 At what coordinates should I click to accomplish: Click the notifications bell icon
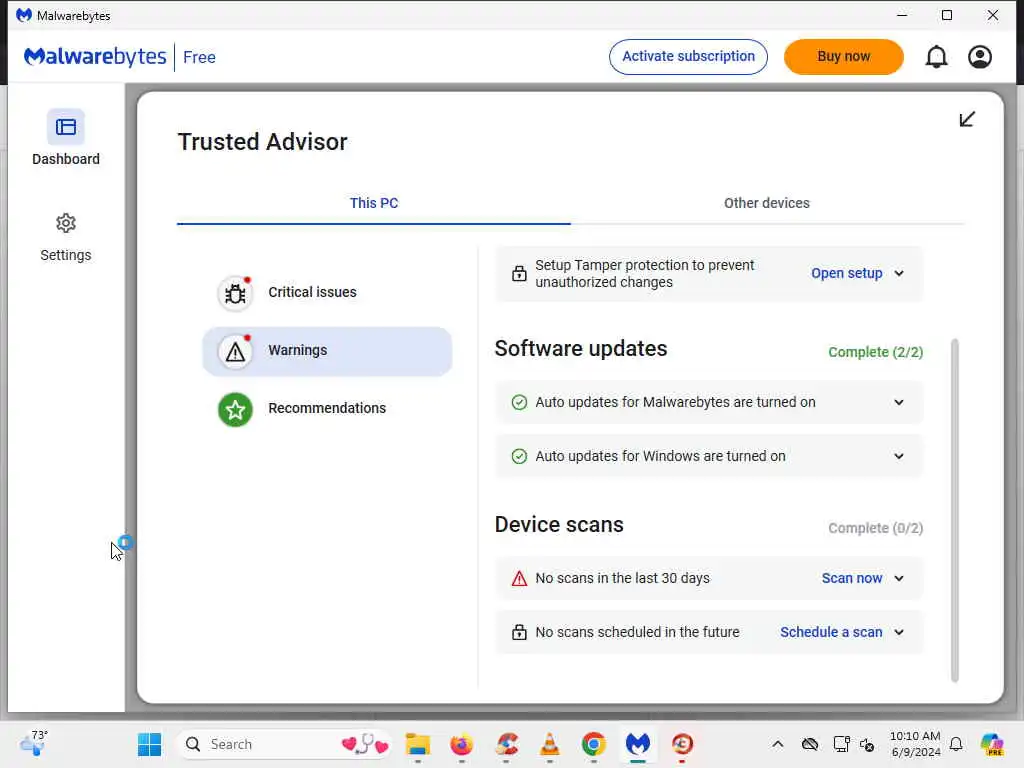click(x=936, y=57)
